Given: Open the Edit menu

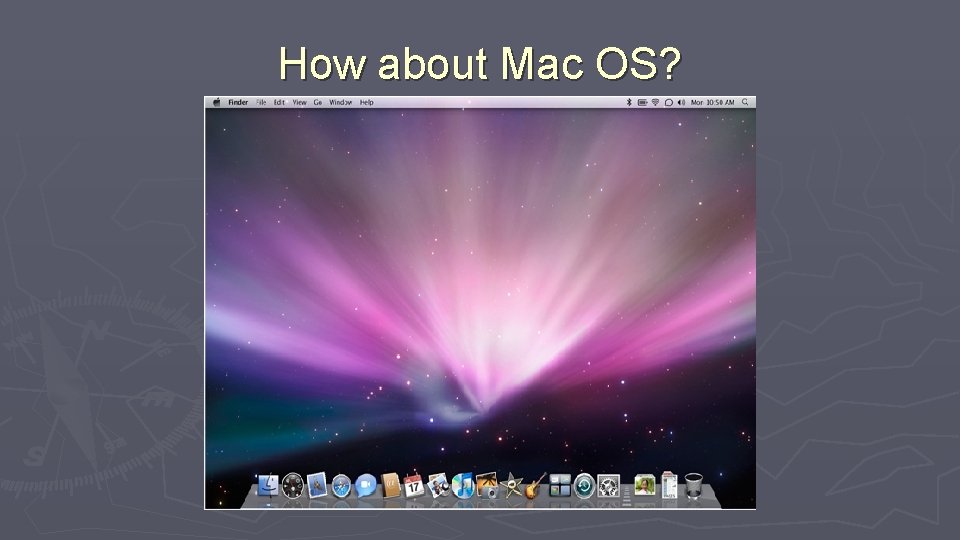Looking at the screenshot, I should [280, 102].
